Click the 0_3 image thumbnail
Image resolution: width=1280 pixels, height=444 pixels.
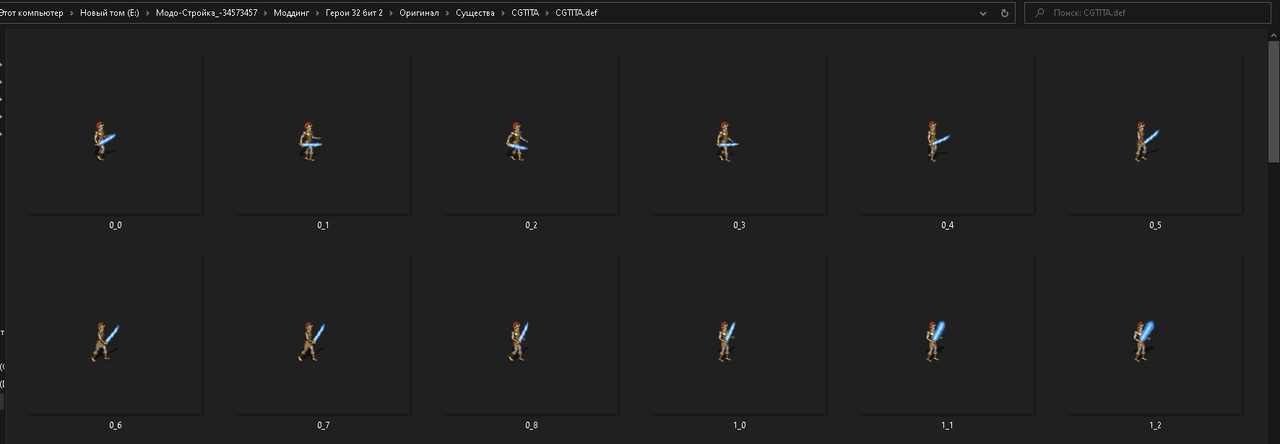(x=738, y=135)
